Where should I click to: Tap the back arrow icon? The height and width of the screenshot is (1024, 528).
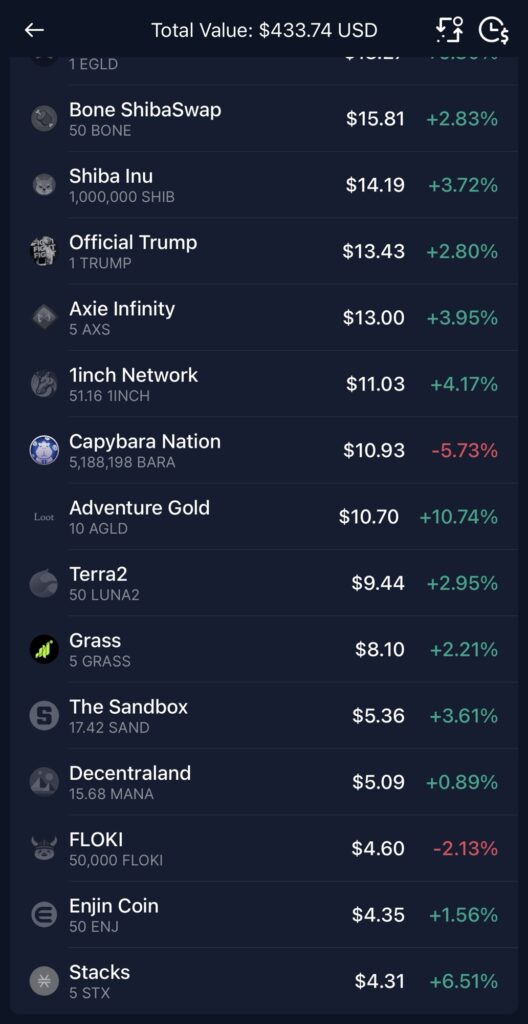tap(34, 30)
